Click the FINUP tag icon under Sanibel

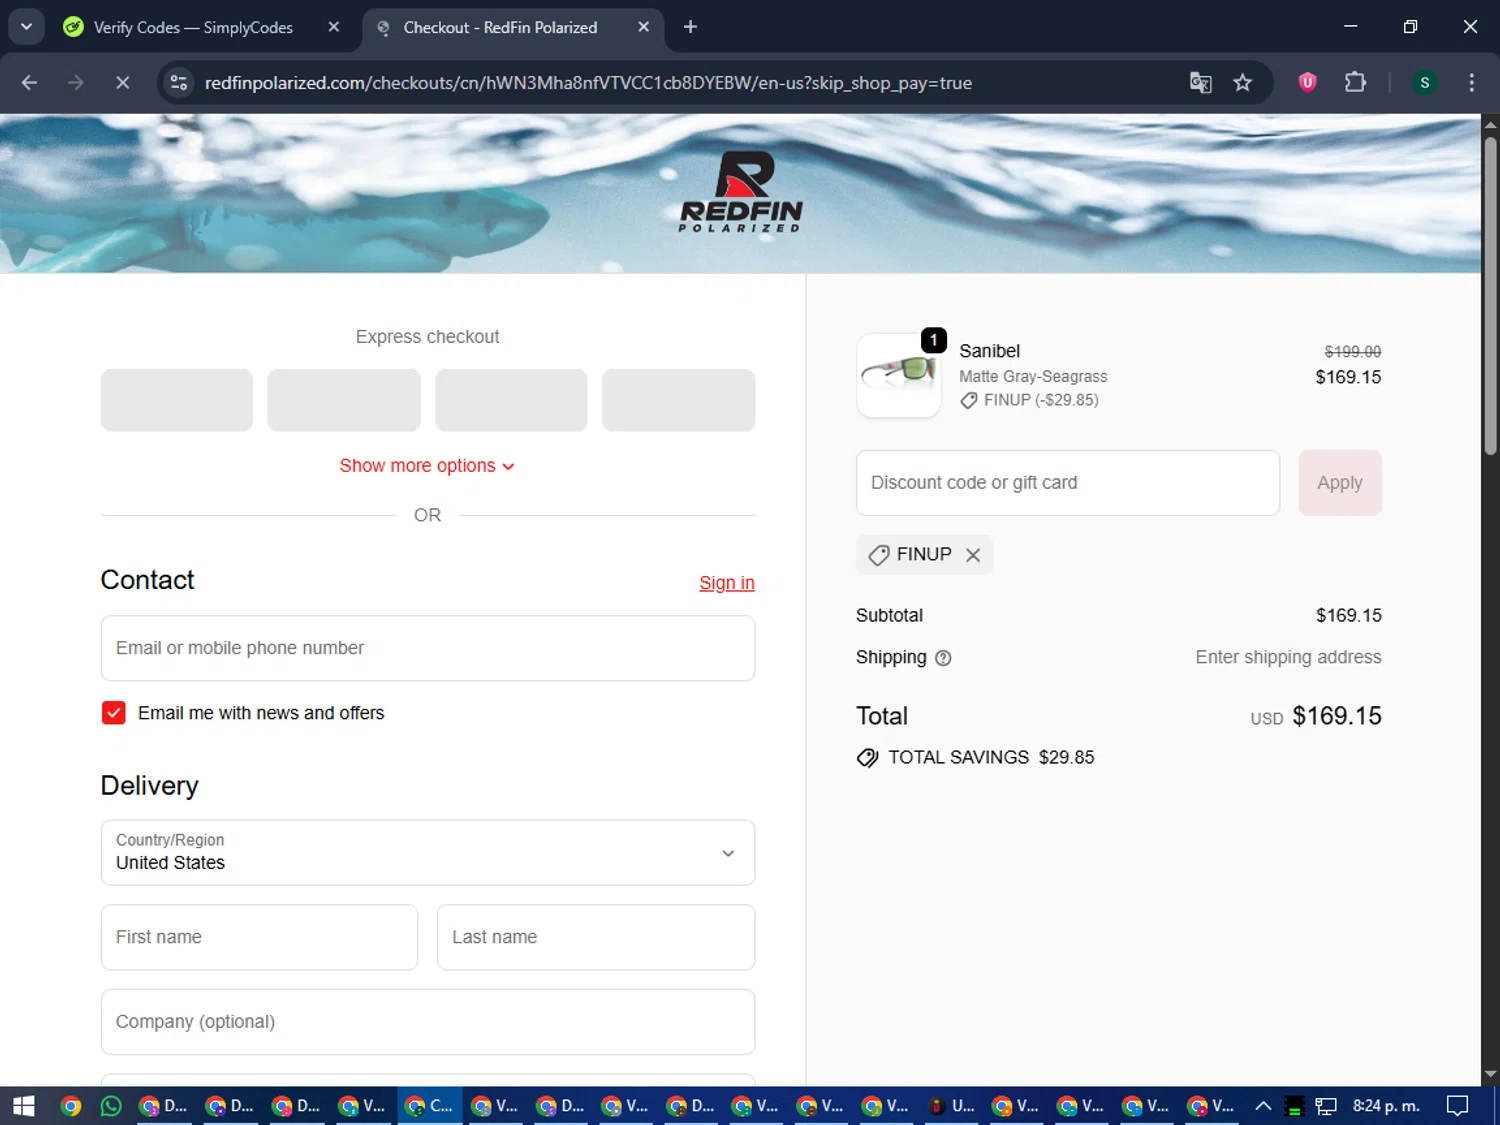tap(969, 401)
